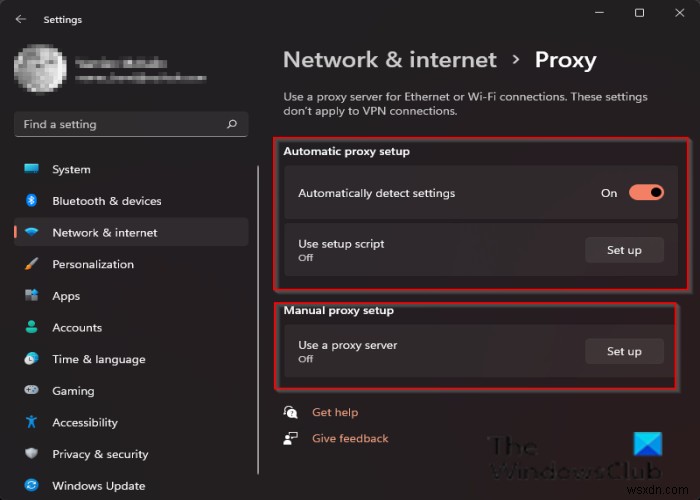700x500 pixels.
Task: Select Network & internet in sidebar
Action: [x=104, y=232]
